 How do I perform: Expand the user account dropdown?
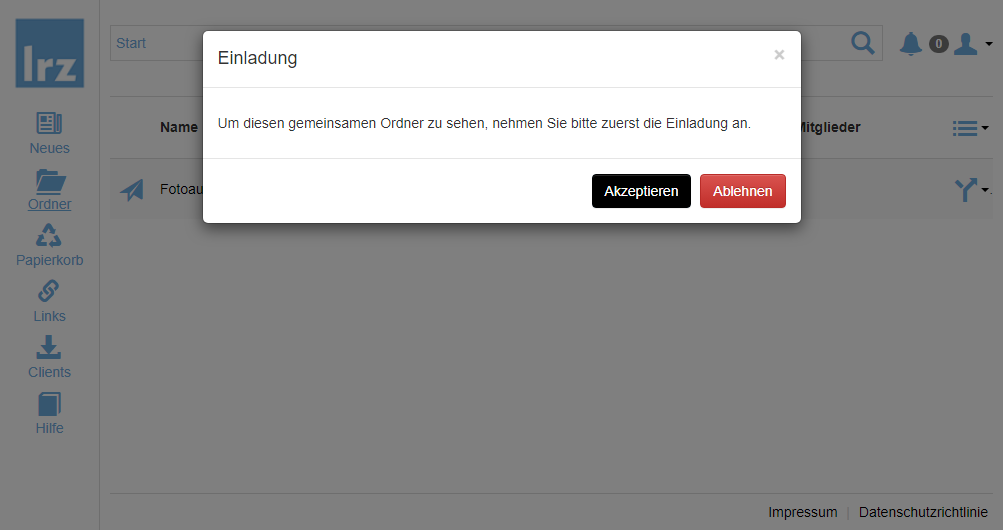click(972, 44)
